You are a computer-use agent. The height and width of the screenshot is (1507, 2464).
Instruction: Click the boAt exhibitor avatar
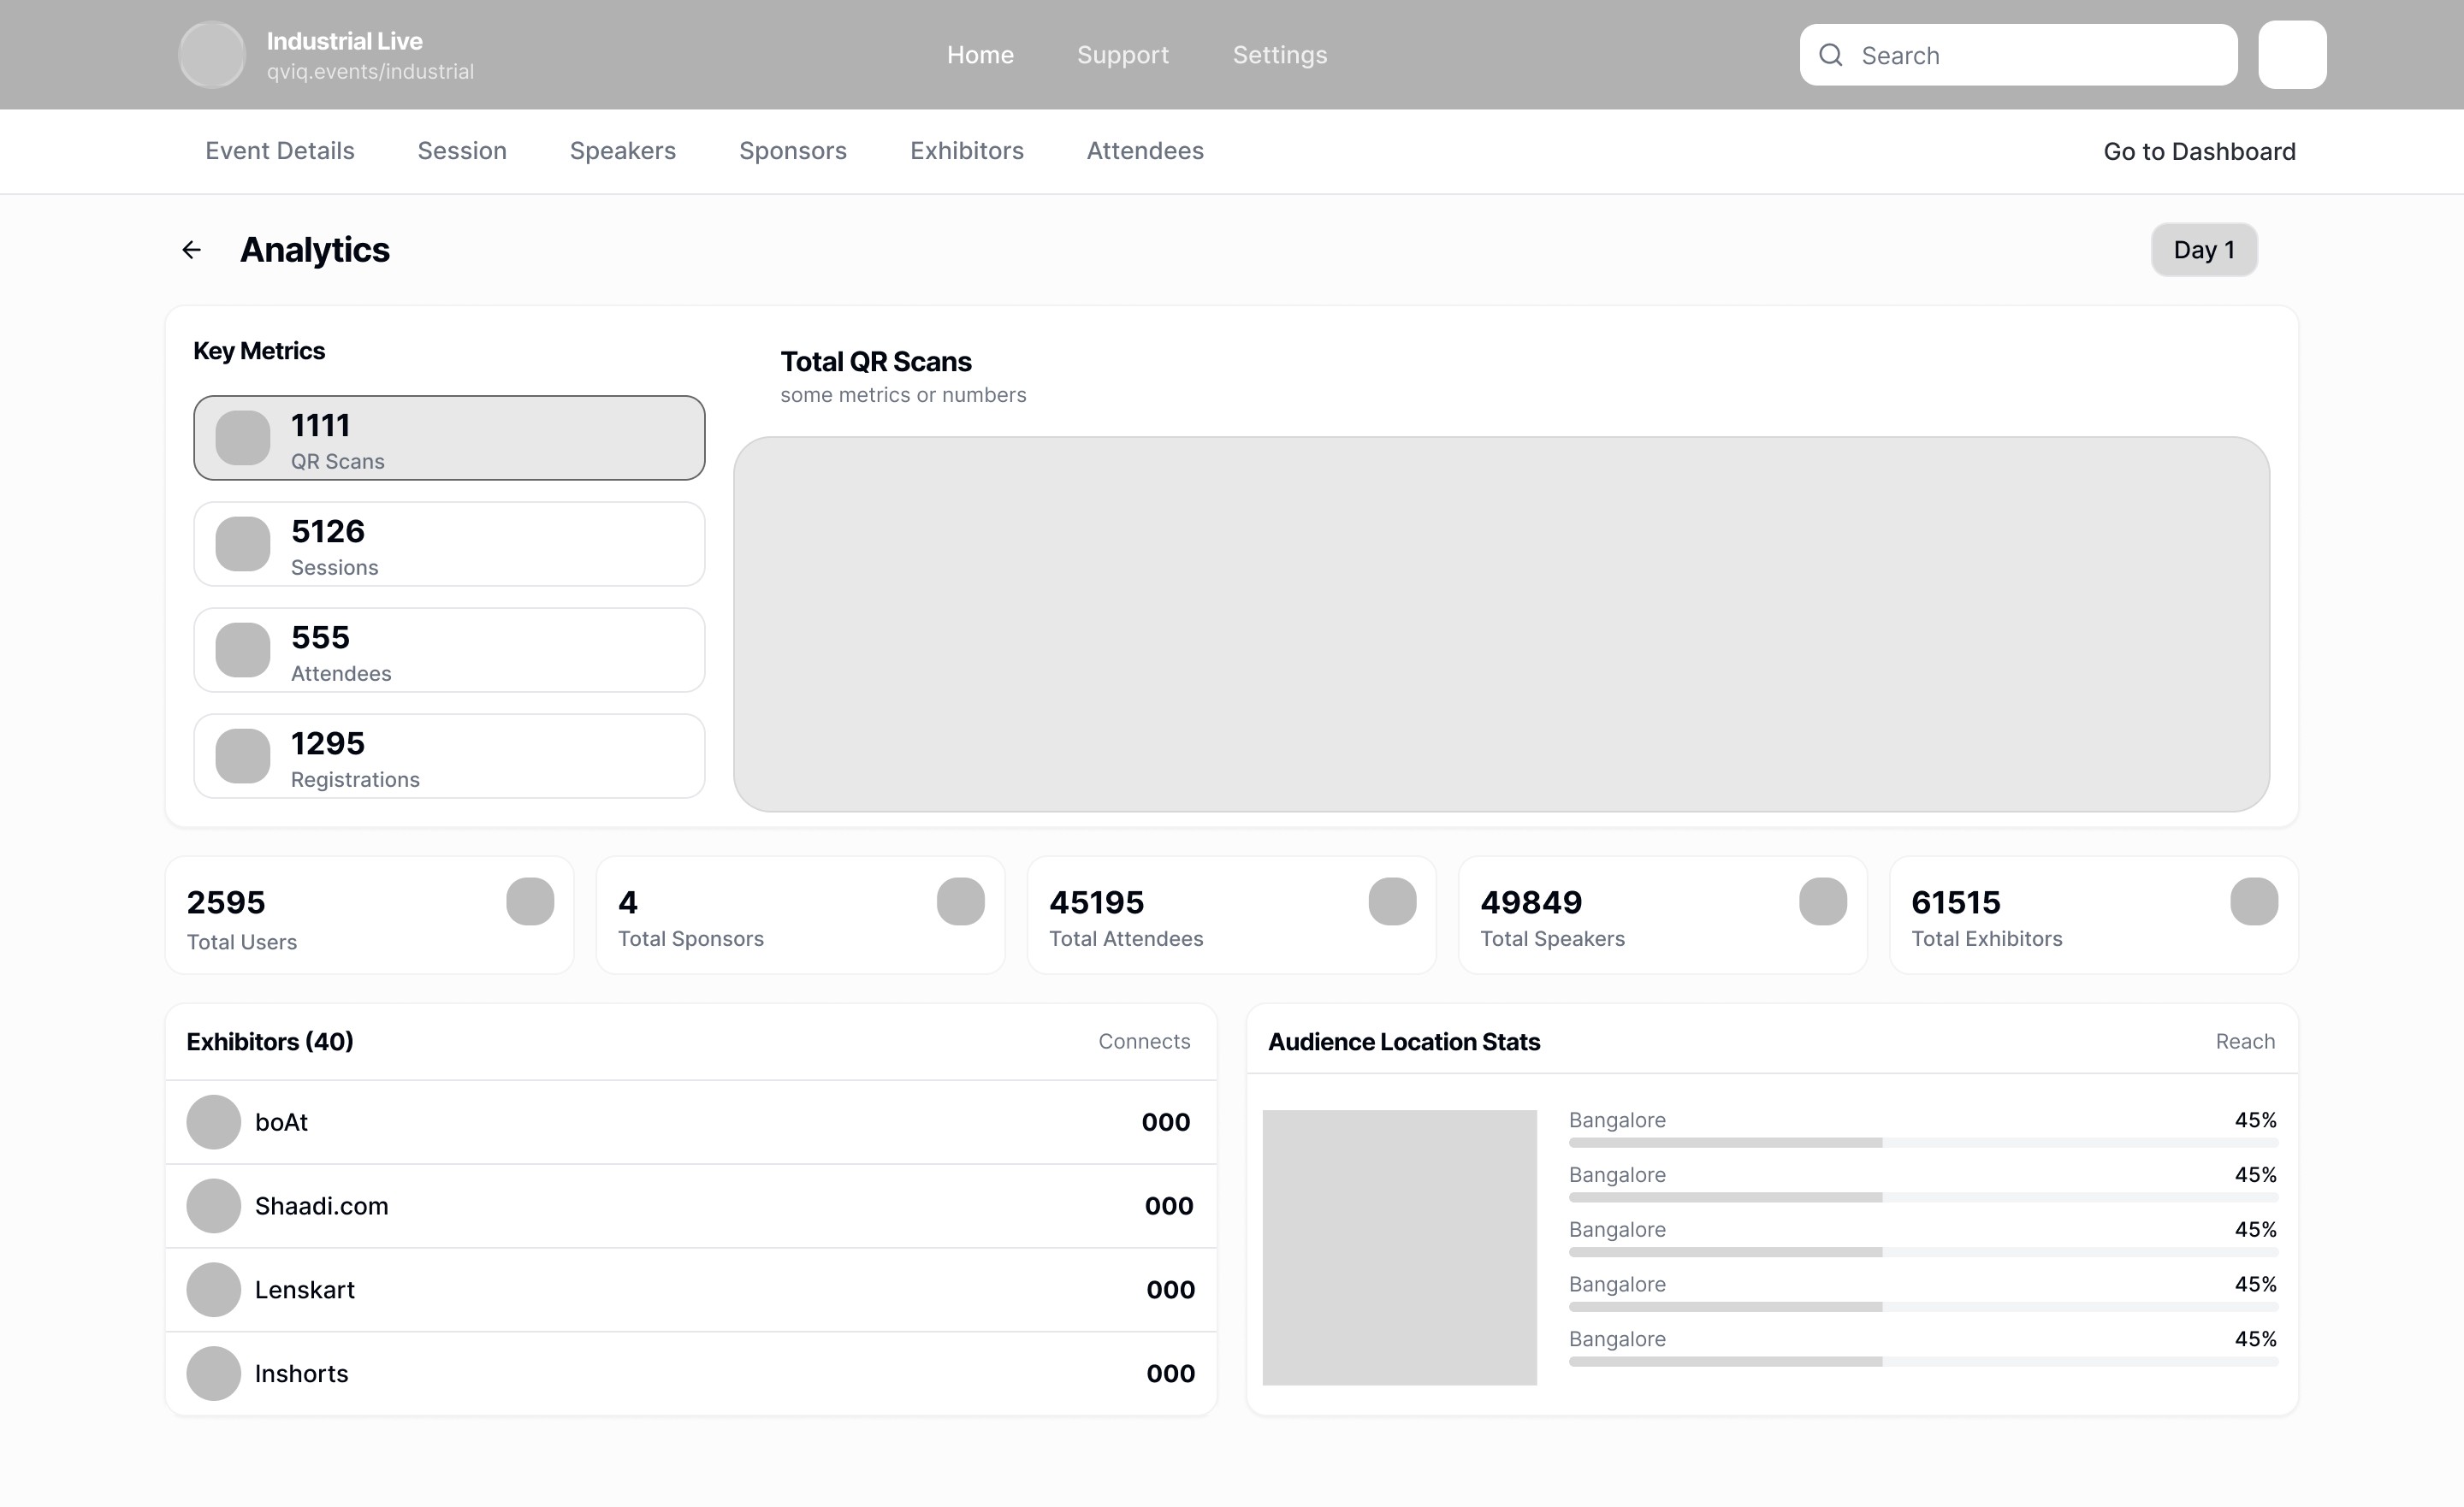coord(213,1122)
